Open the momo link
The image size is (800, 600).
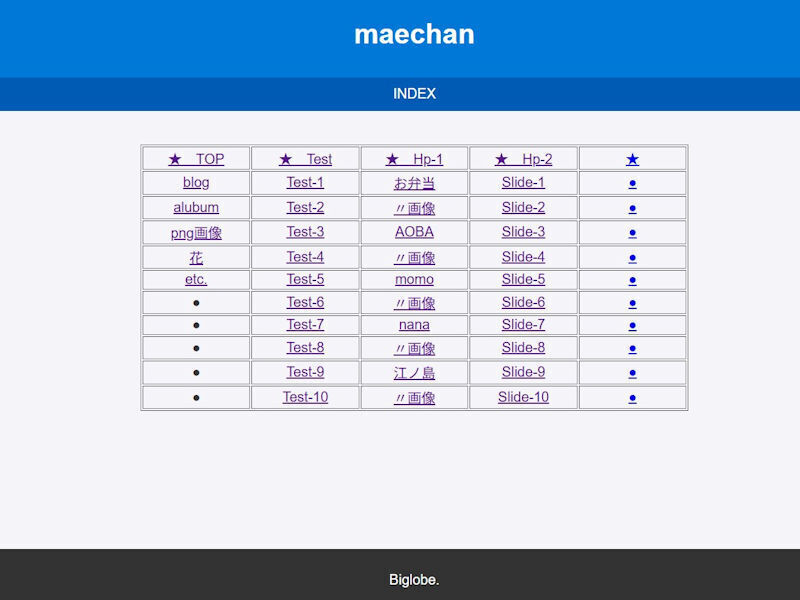[414, 279]
